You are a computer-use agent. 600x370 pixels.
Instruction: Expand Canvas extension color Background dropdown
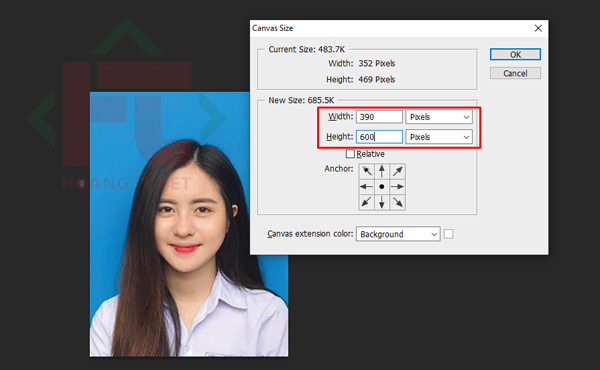pos(398,234)
